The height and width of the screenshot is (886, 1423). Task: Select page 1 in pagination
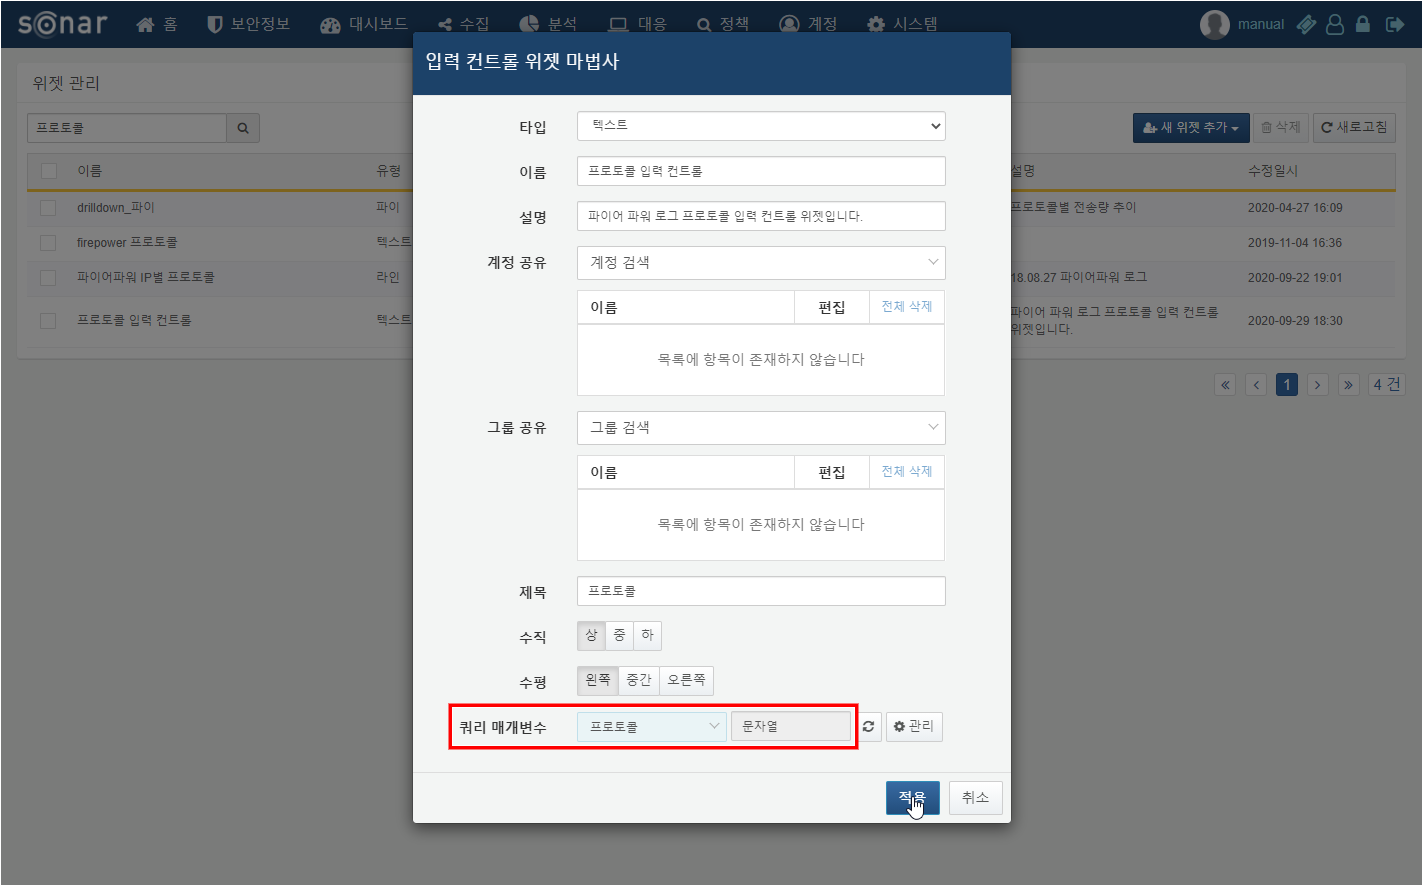[1287, 385]
